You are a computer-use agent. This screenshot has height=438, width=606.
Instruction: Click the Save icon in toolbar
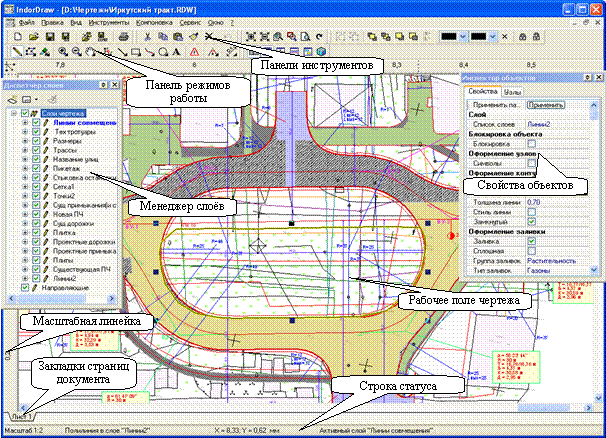[x=51, y=35]
